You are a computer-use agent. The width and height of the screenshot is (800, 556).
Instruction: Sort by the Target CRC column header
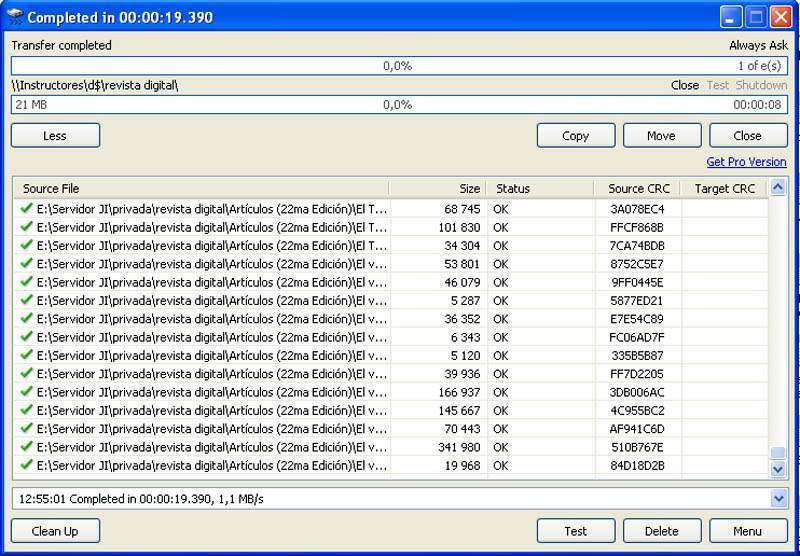tap(724, 189)
